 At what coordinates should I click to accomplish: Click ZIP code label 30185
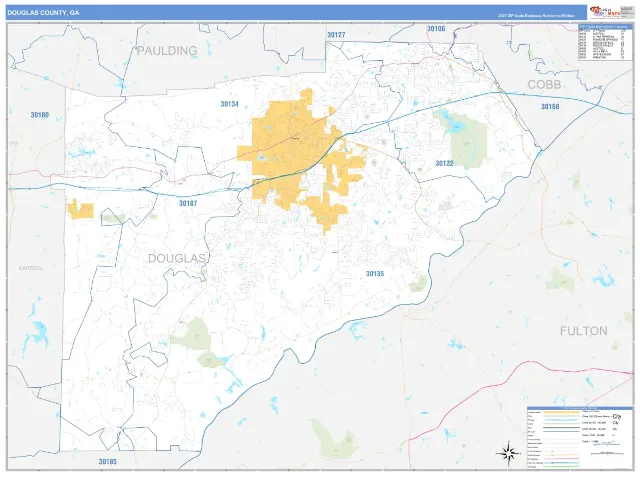pos(107,462)
